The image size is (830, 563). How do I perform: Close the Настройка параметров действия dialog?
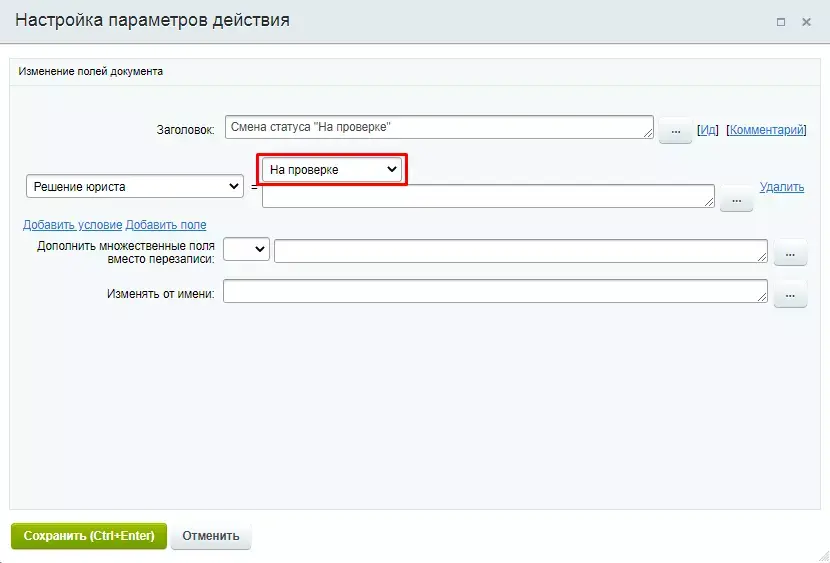tap(806, 22)
